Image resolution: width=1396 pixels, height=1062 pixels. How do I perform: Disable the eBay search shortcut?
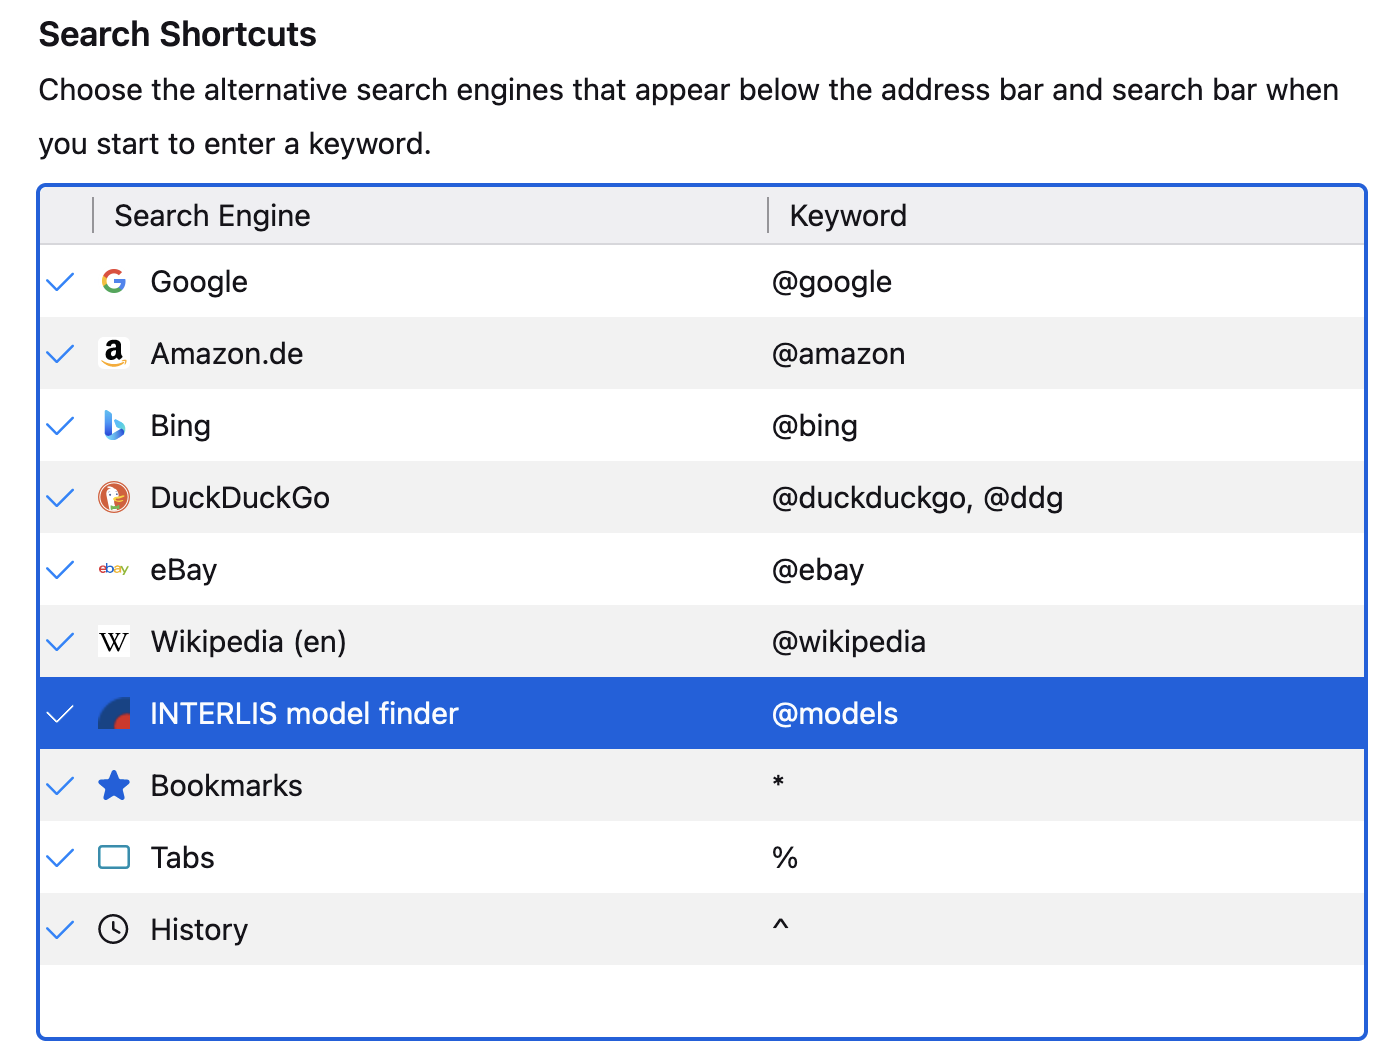tap(61, 570)
